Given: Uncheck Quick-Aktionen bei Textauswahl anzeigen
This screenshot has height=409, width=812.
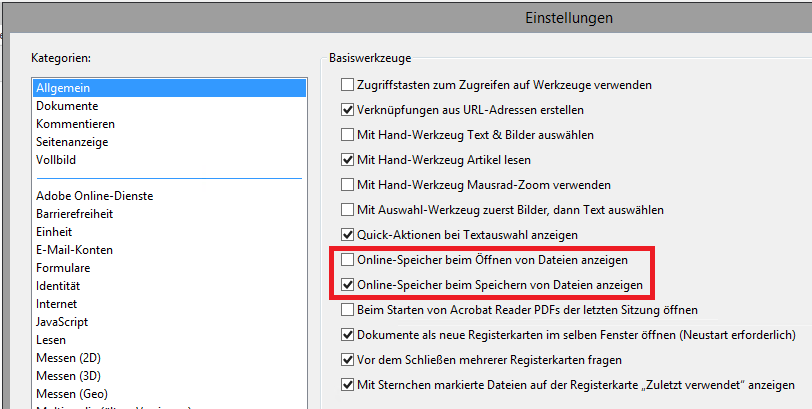Looking at the screenshot, I should click(x=348, y=235).
